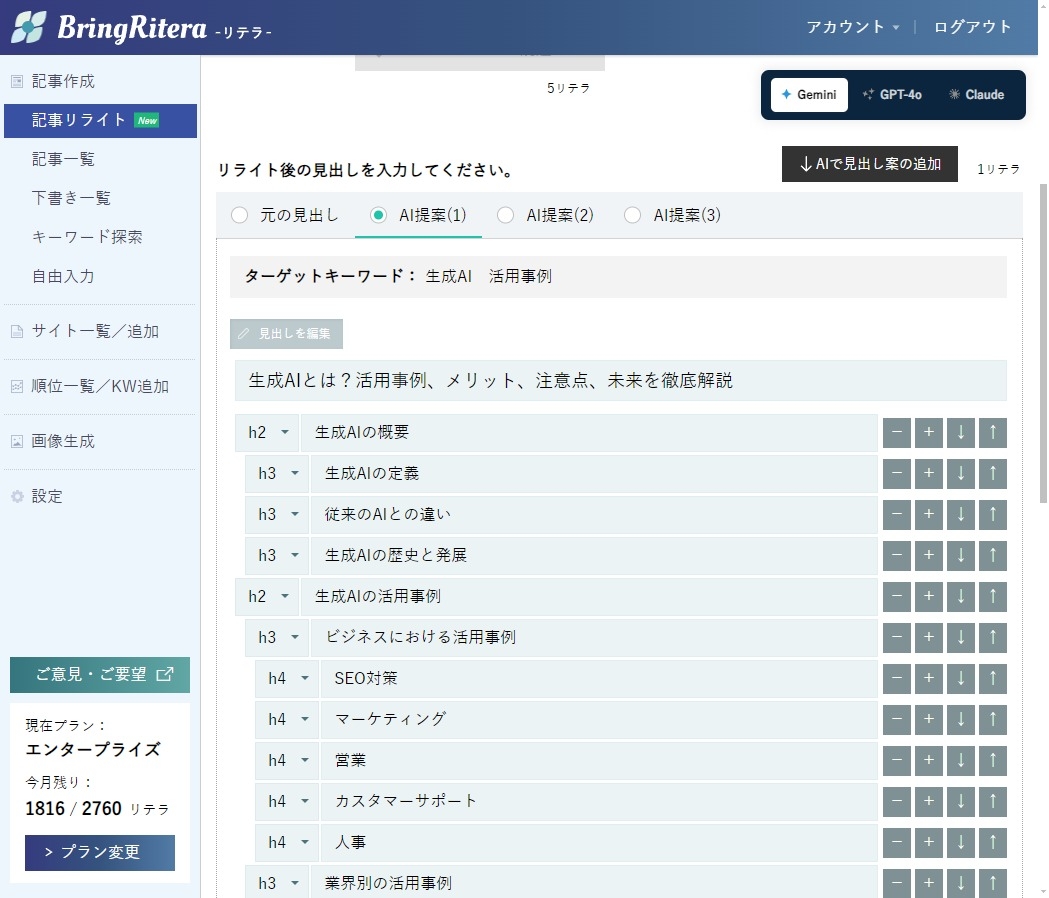Open 記事一覧 in the sidebar
The height and width of the screenshot is (898, 1049).
click(64, 159)
